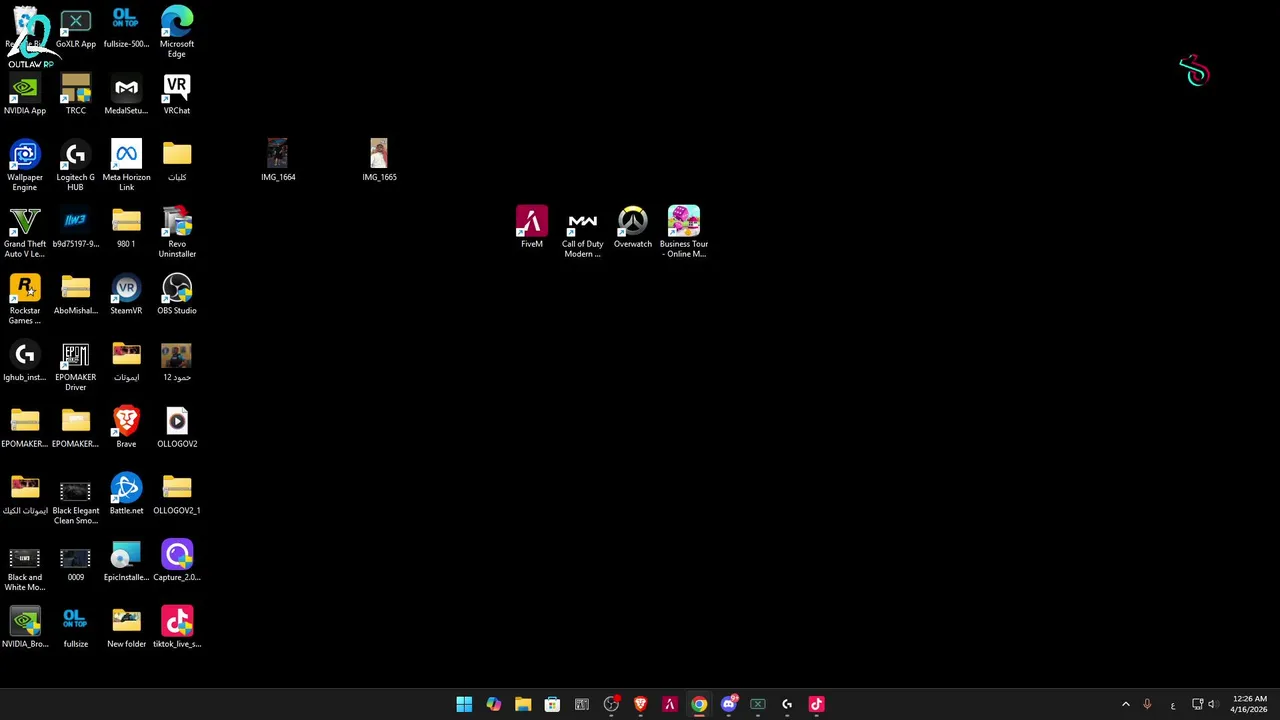Switch to FiveM in the taskbar
This screenshot has width=1280, height=720.
[x=670, y=704]
